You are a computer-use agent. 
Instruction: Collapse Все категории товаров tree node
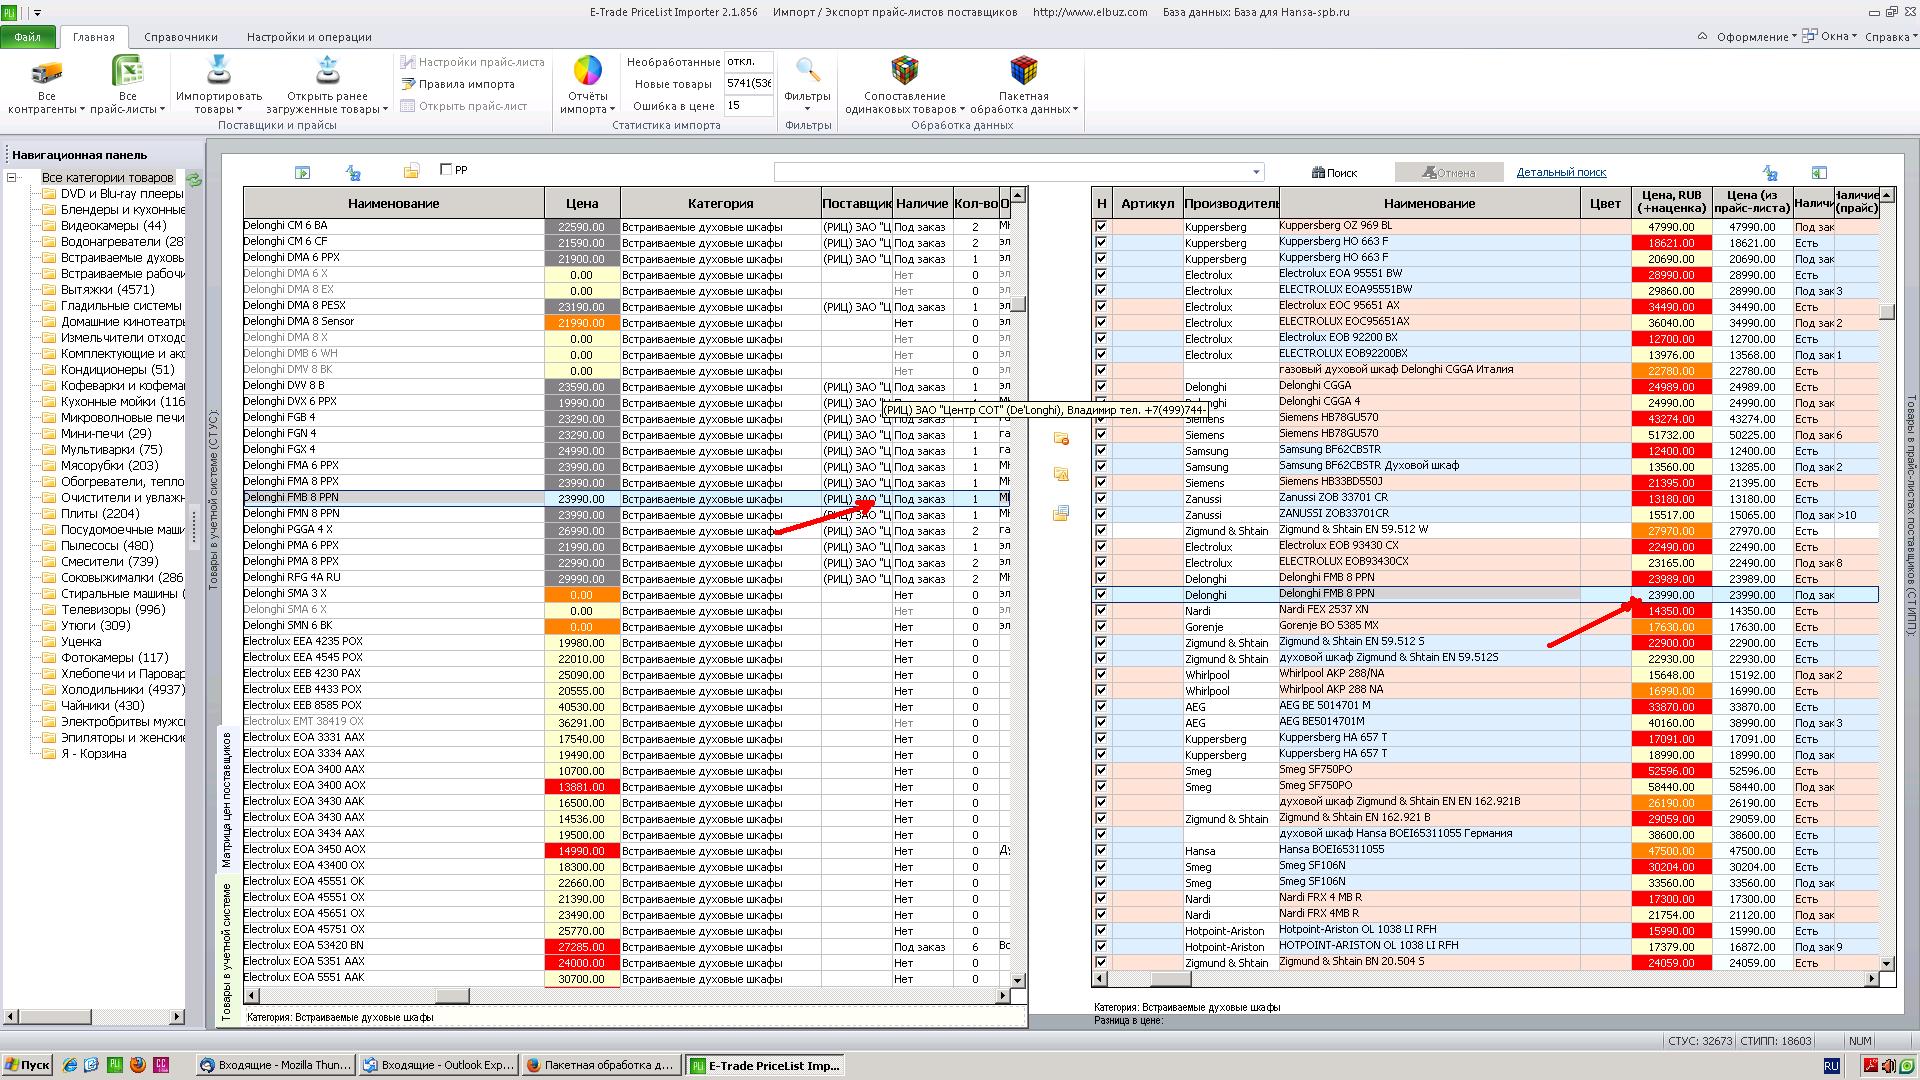pos(12,178)
